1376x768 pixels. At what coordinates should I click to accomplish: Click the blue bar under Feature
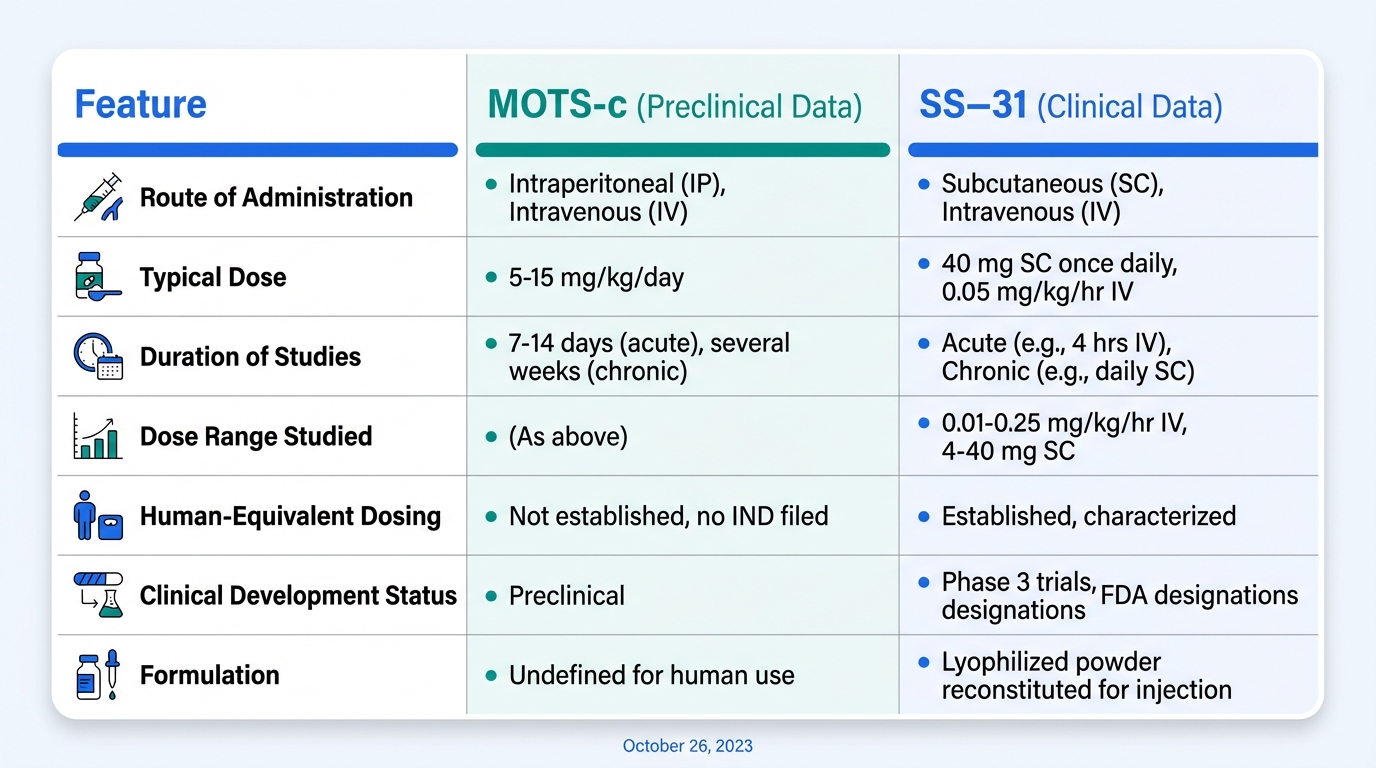(x=257, y=150)
